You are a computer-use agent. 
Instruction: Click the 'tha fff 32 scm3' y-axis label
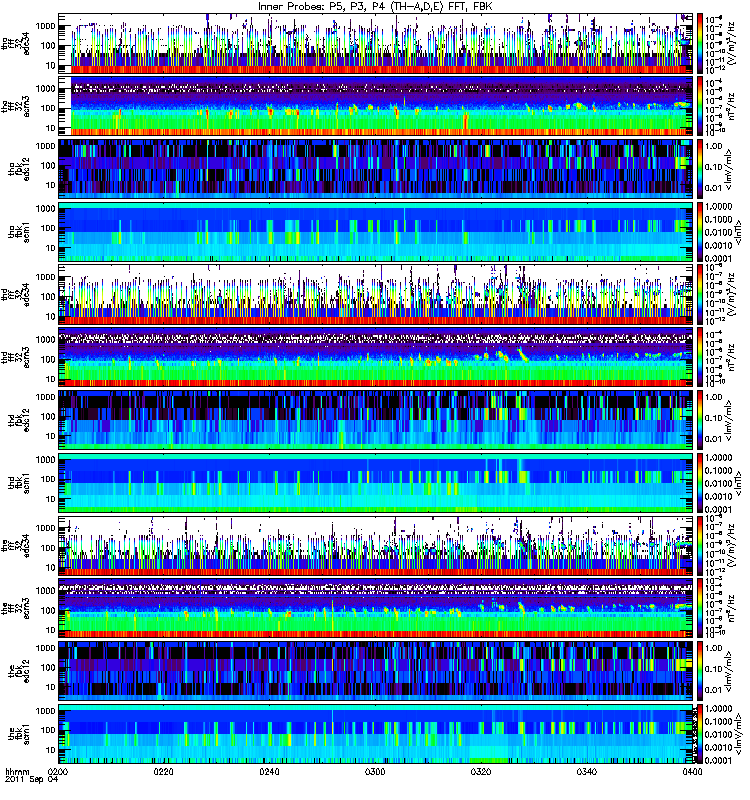[x=15, y=106]
